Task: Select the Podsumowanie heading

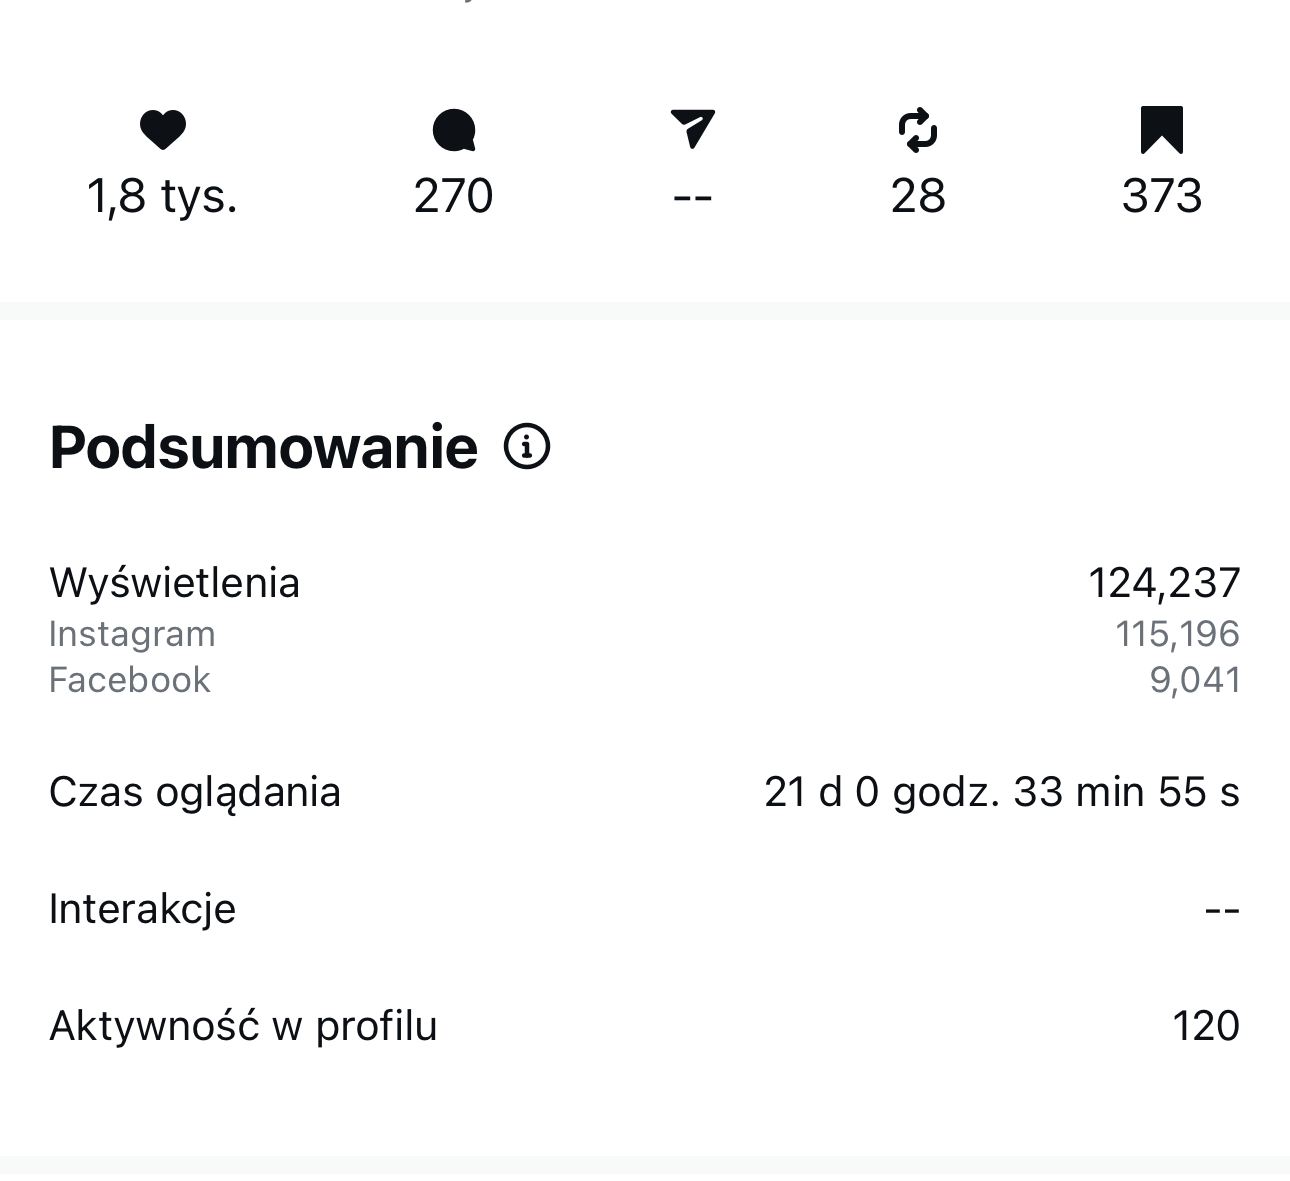Action: (x=264, y=447)
